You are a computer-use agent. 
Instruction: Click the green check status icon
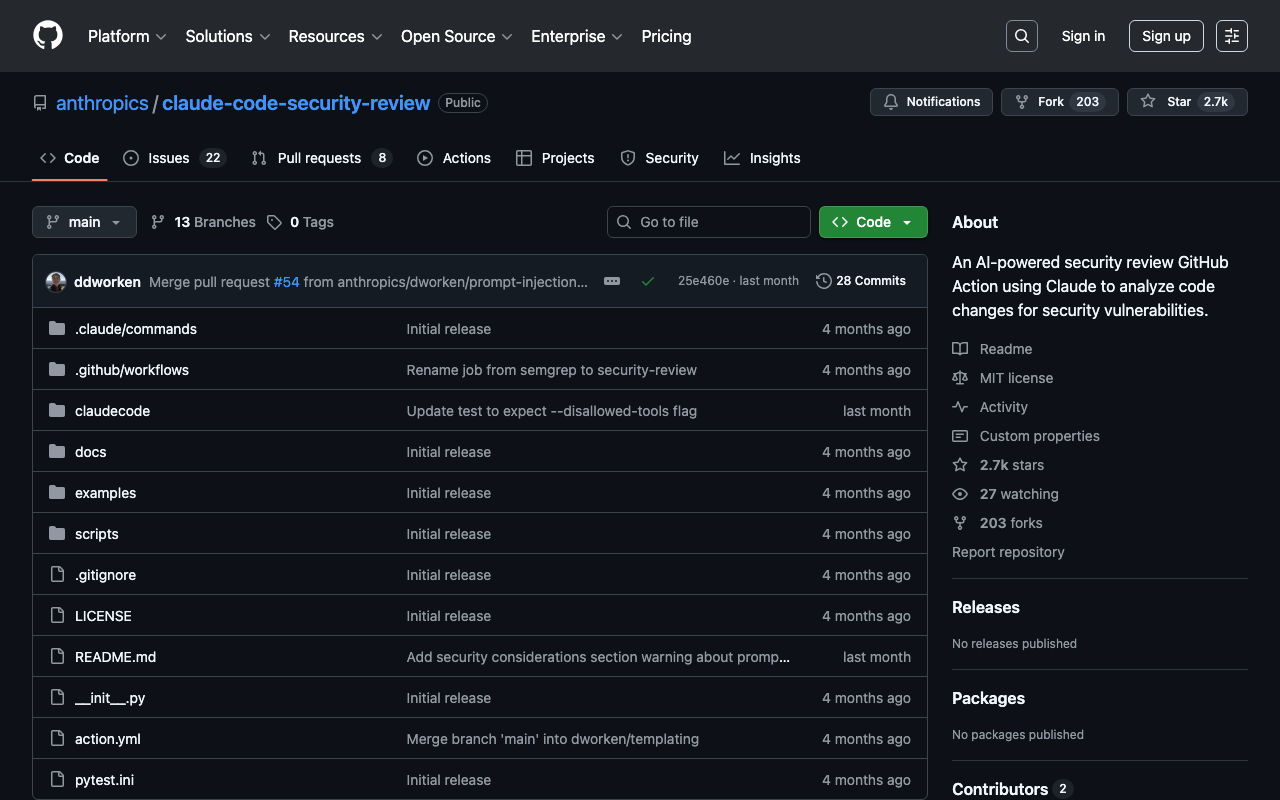[648, 281]
